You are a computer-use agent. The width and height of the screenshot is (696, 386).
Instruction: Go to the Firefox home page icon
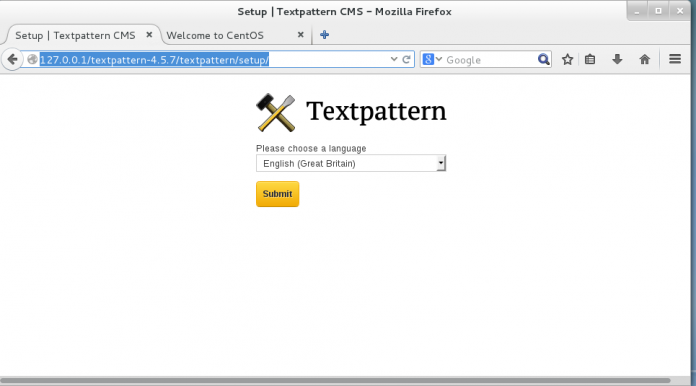point(645,59)
